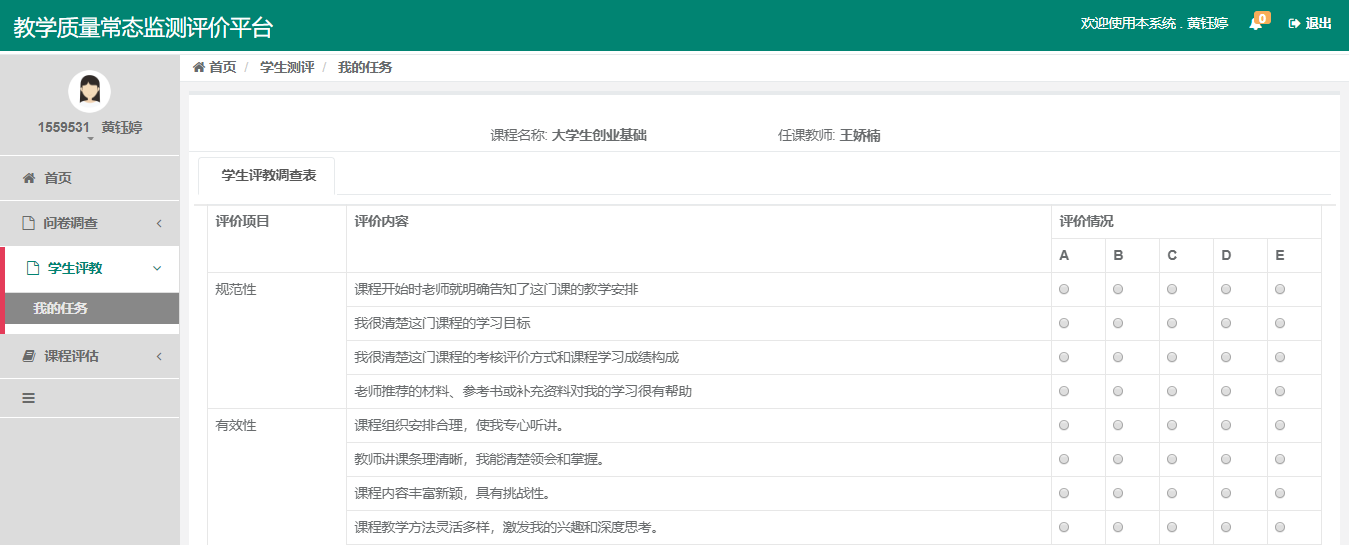Select option B for 课程组织安排合理 row

[x=1118, y=425]
